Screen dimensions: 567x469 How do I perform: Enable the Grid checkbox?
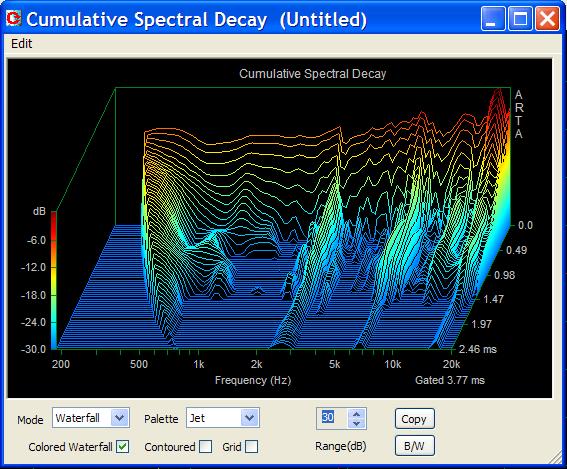pos(251,447)
